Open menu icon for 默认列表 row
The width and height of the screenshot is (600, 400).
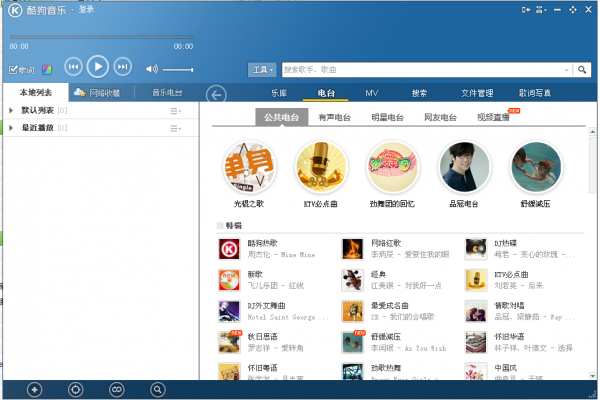[x=176, y=111]
